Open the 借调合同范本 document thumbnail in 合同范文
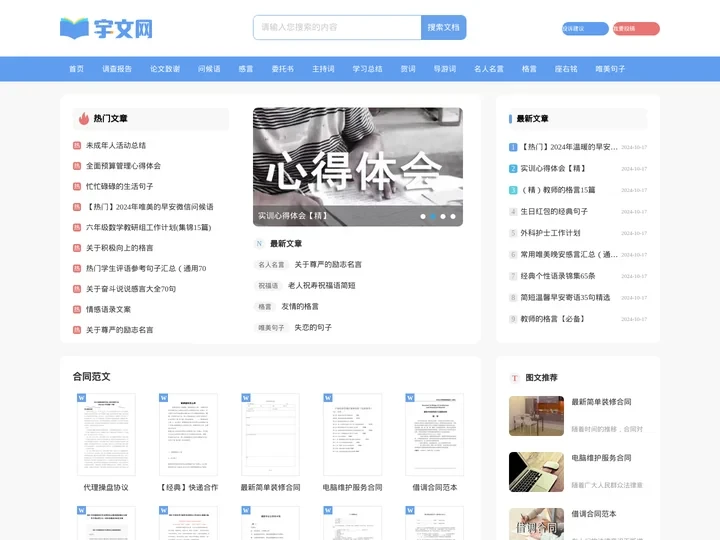 [x=434, y=434]
